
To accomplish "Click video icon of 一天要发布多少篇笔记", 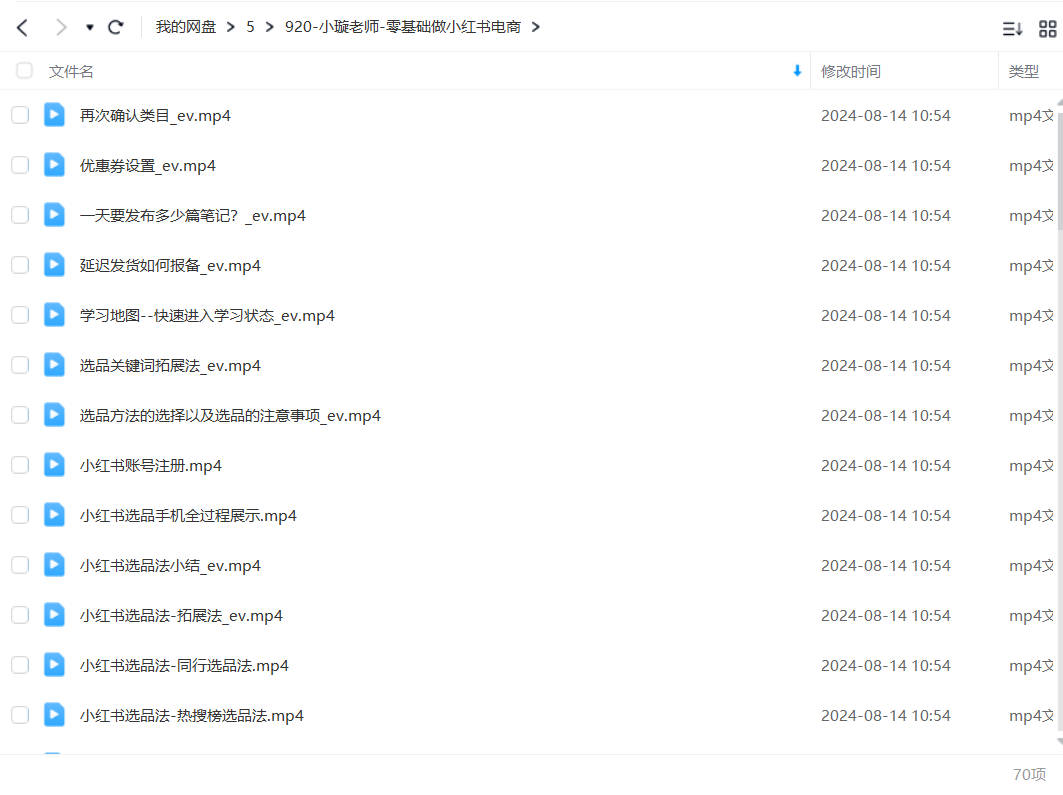I will (x=54, y=215).
